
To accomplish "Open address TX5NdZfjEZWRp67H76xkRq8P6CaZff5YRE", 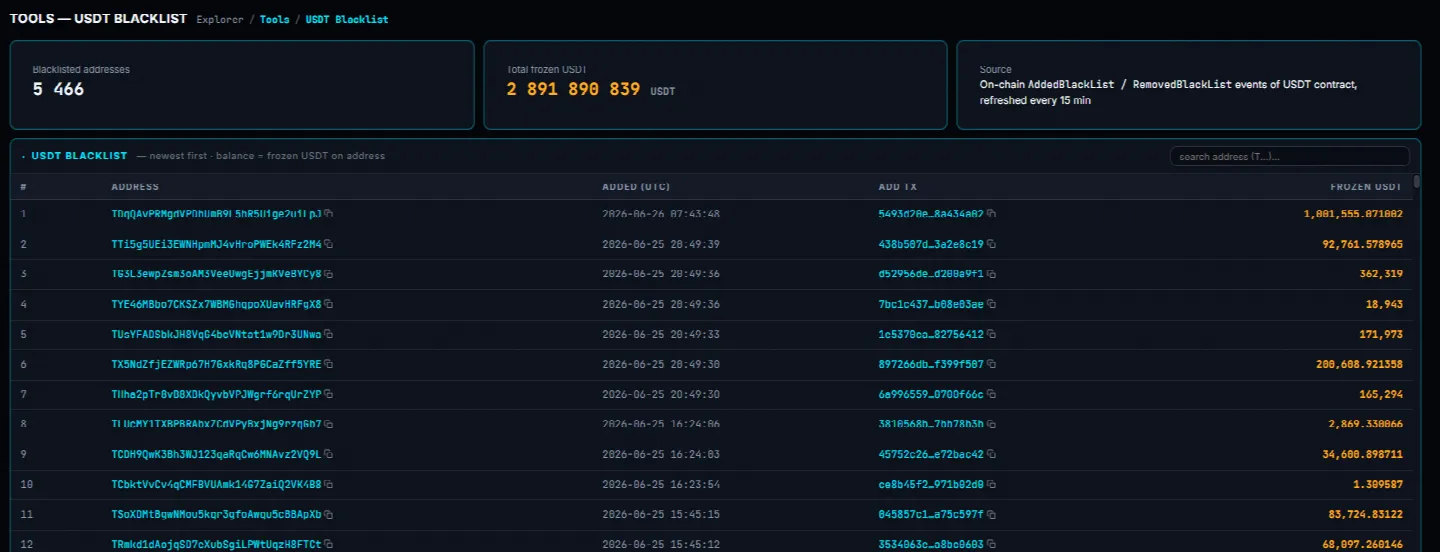I will (x=216, y=364).
